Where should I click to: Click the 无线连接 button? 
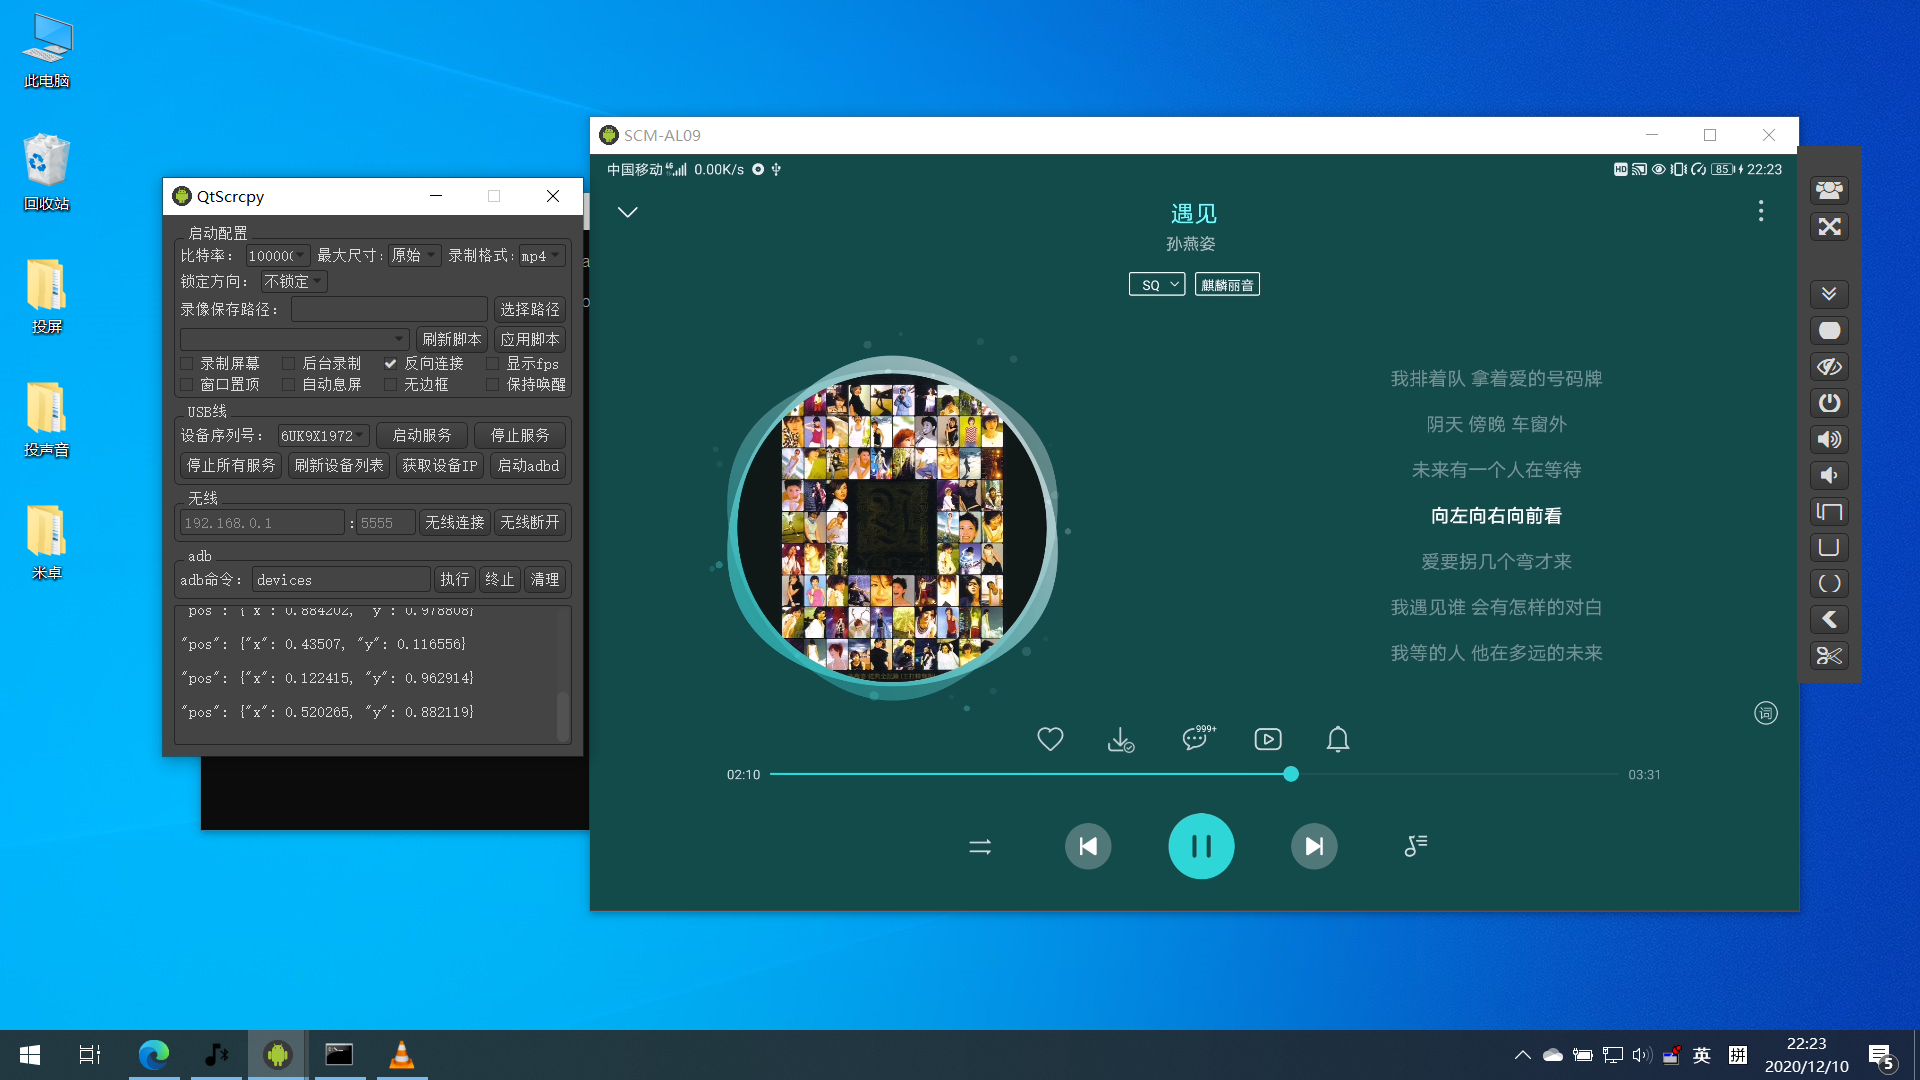[455, 523]
